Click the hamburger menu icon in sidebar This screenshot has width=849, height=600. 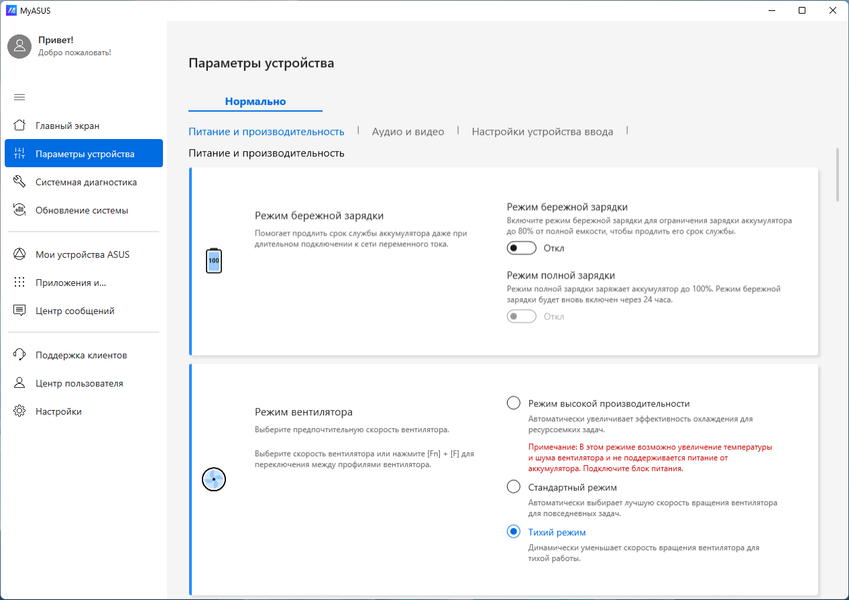tap(19, 97)
